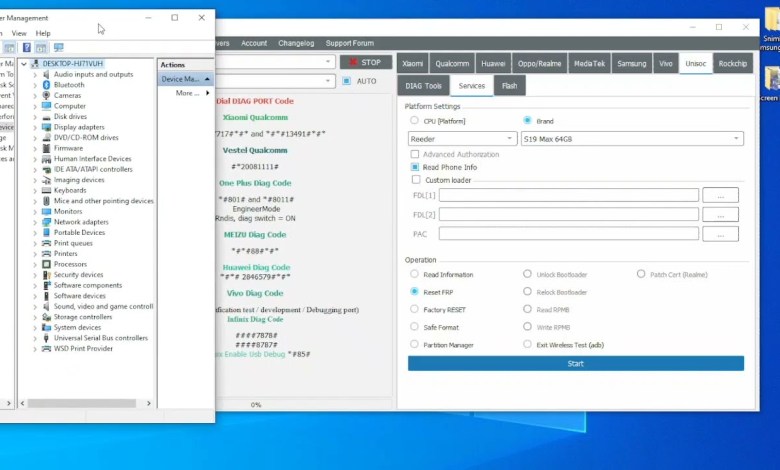Select the Network adapters icon
This screenshot has width=780, height=470.
[x=46, y=222]
